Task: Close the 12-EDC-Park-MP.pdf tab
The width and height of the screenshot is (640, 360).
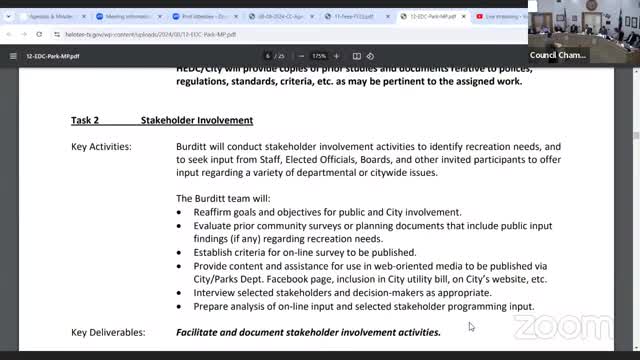Action: tap(464, 16)
